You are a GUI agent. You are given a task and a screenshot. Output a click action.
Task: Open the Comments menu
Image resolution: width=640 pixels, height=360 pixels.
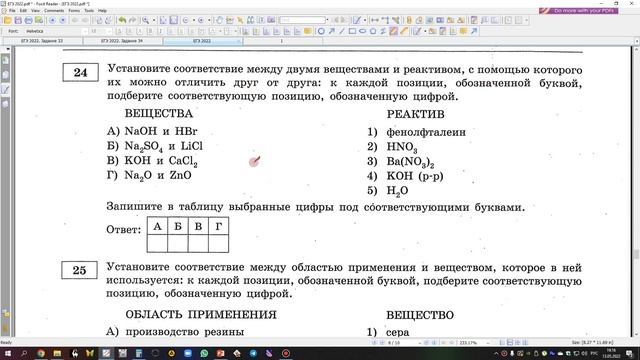coord(54,10)
